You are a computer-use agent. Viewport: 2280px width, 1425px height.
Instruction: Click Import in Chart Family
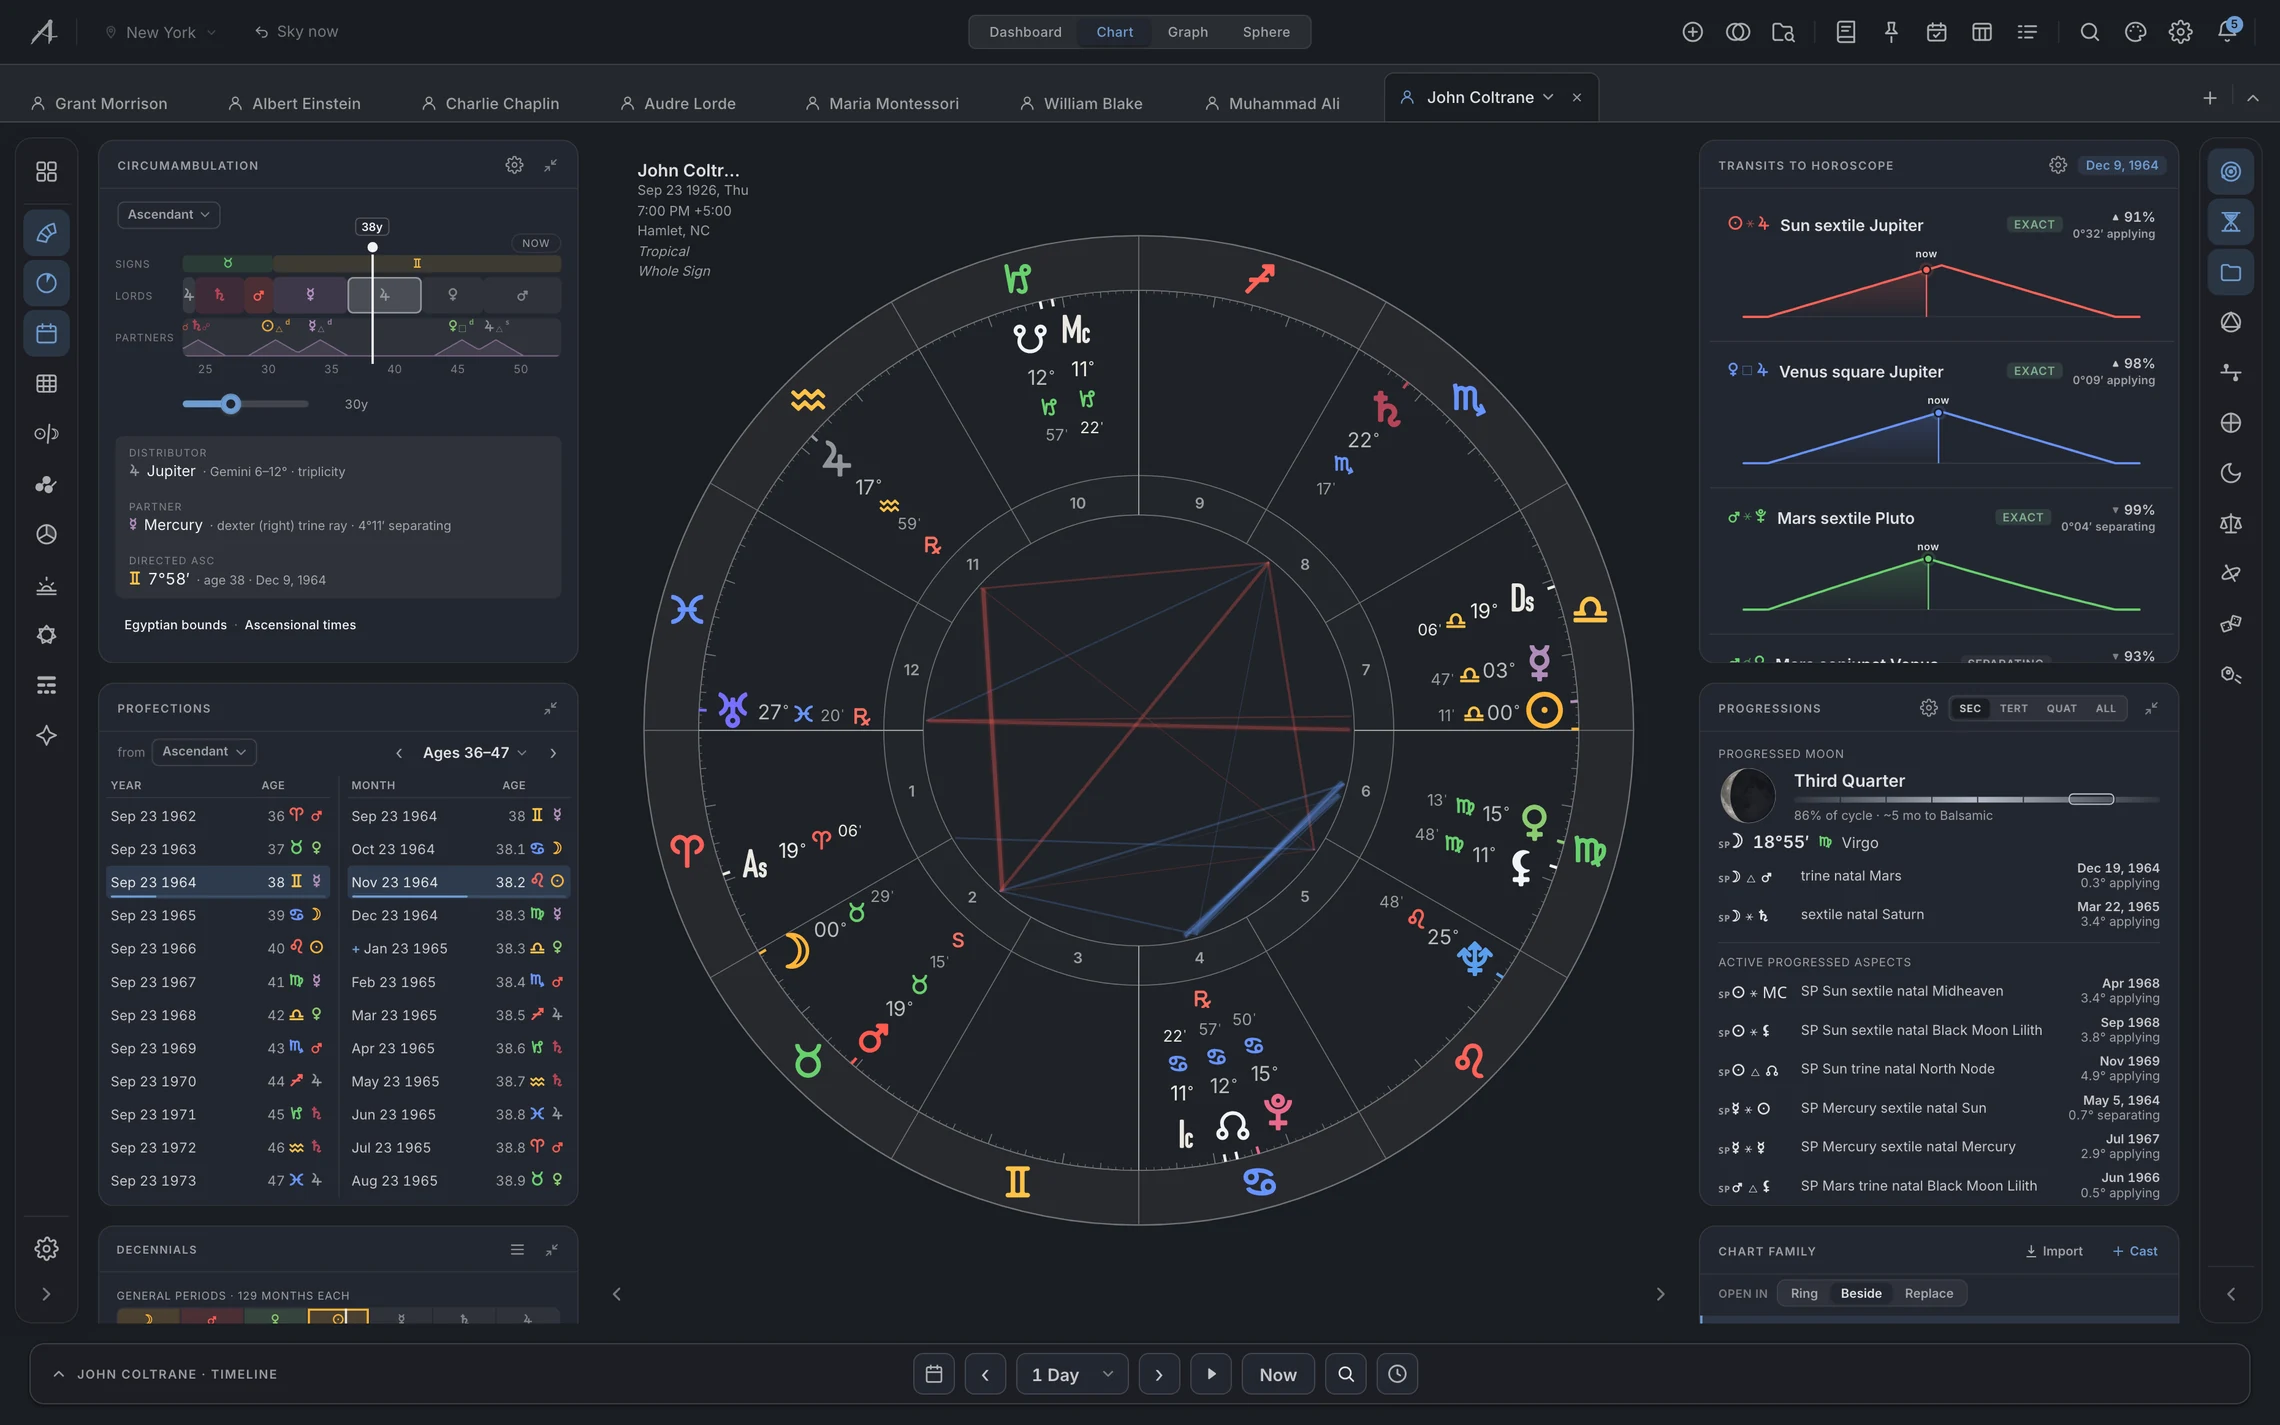2054,1251
